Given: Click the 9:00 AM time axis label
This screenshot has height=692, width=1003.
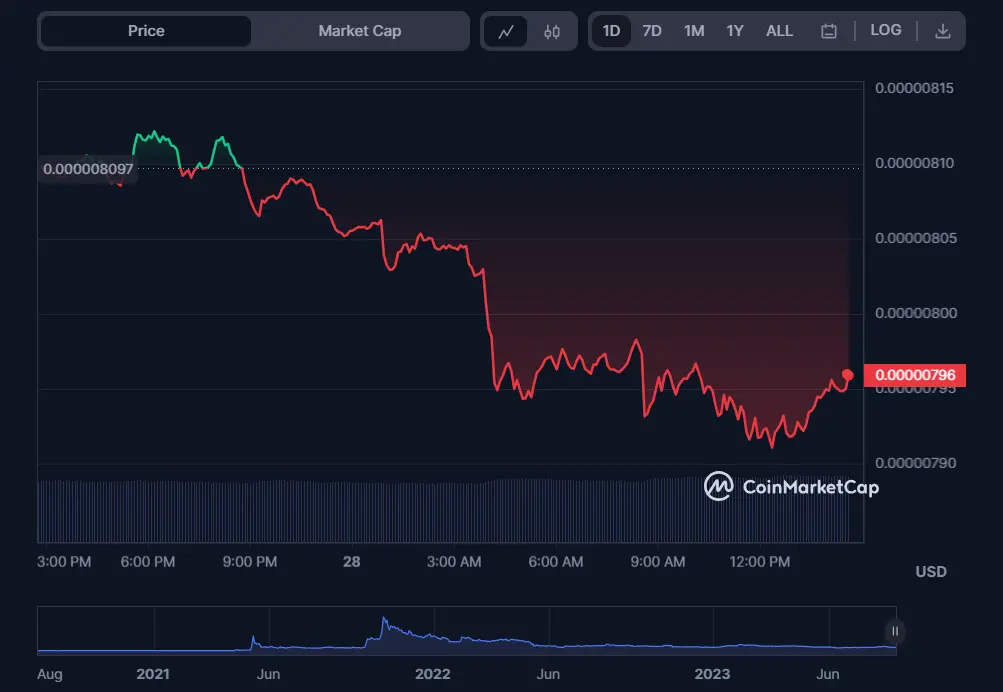Looking at the screenshot, I should click(658, 562).
